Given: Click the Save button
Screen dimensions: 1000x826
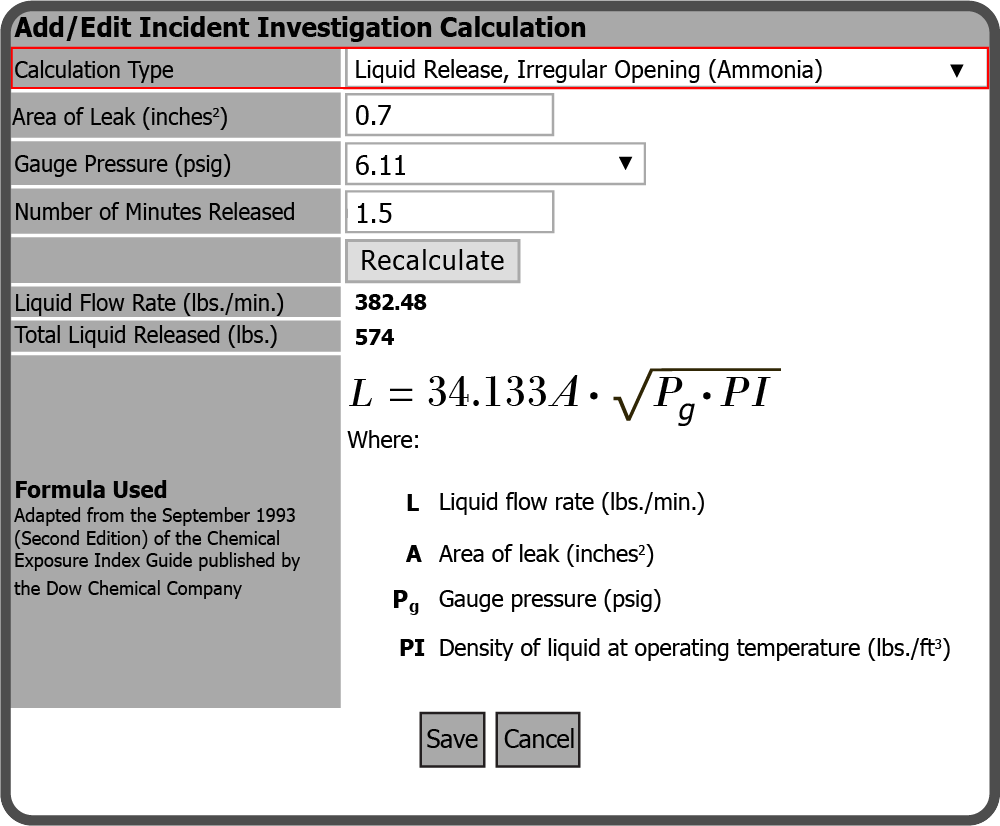Looking at the screenshot, I should click(452, 739).
